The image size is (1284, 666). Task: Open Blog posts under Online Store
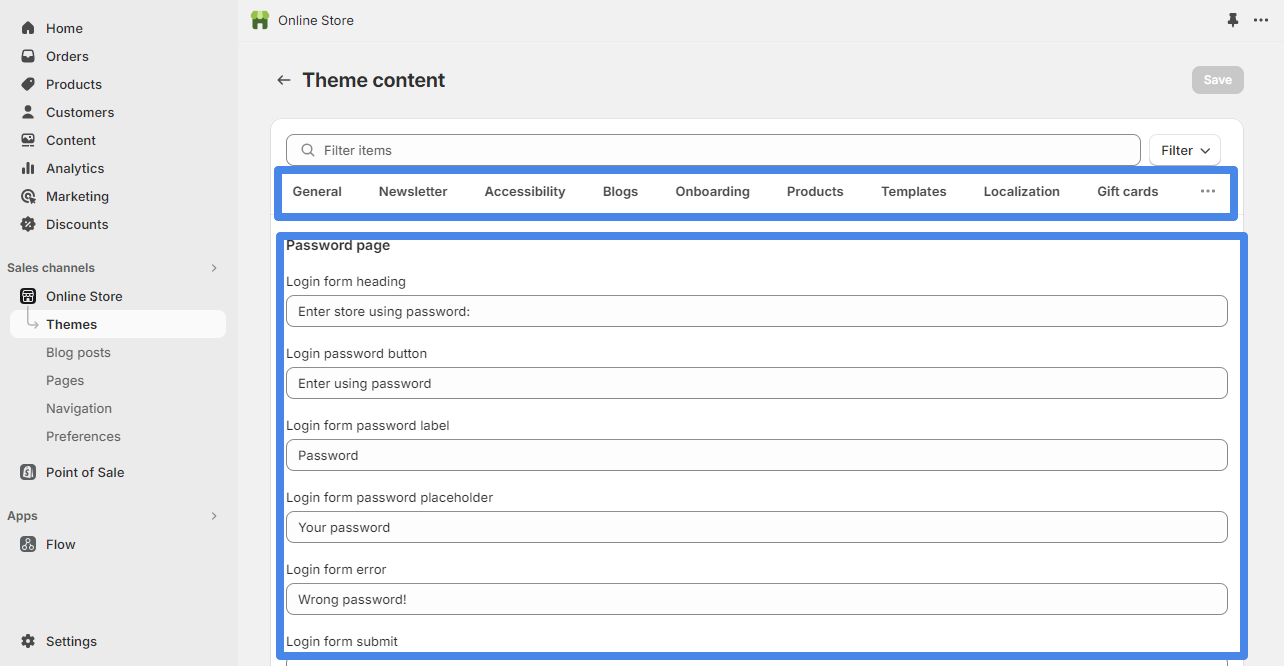click(x=78, y=352)
